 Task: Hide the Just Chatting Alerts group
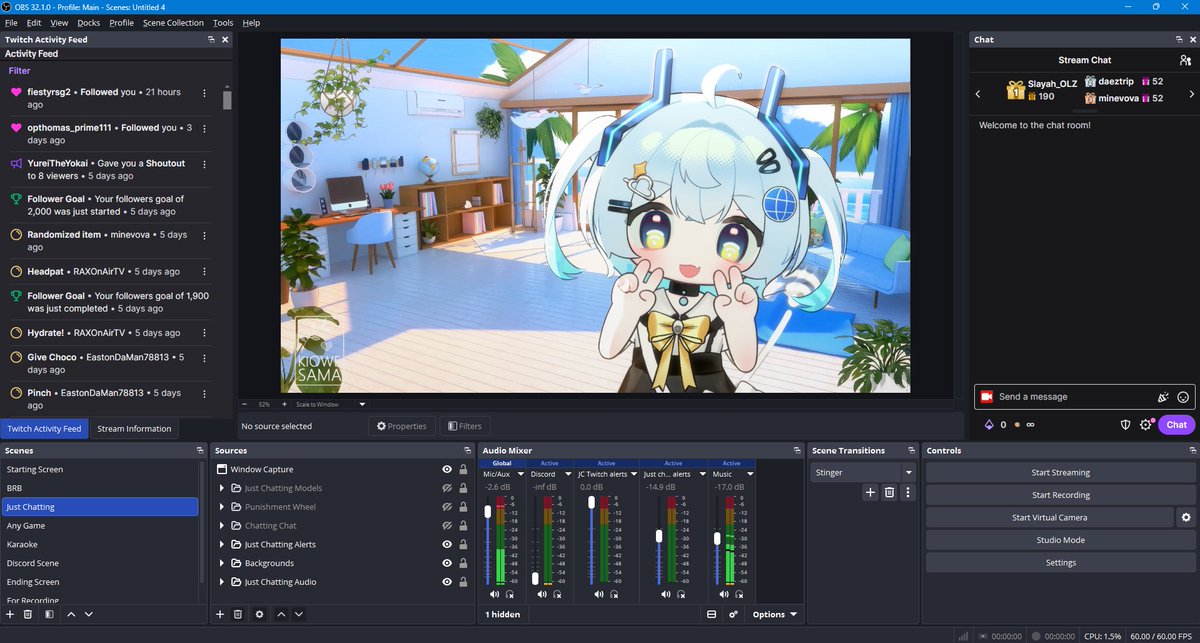pos(447,544)
